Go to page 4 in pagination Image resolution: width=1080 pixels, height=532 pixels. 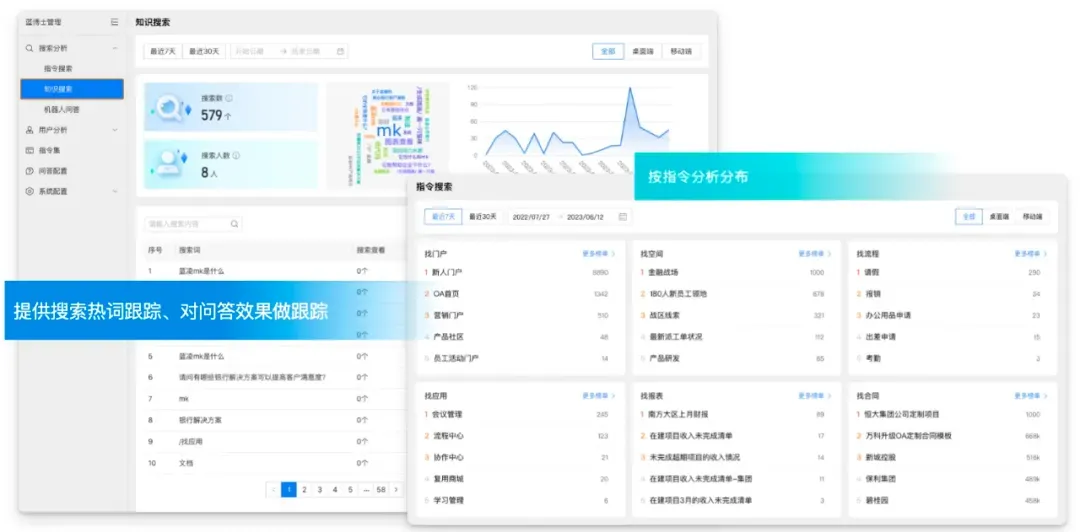335,490
